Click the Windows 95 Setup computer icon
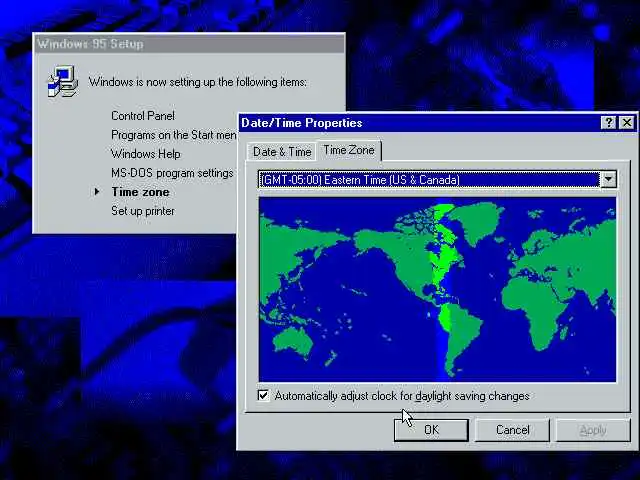 pyautogui.click(x=62, y=81)
